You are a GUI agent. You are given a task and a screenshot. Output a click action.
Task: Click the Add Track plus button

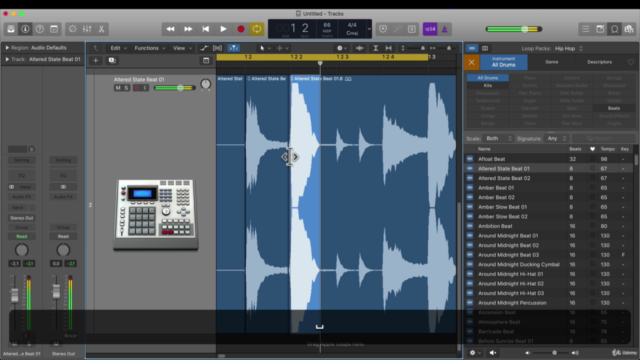pos(96,60)
